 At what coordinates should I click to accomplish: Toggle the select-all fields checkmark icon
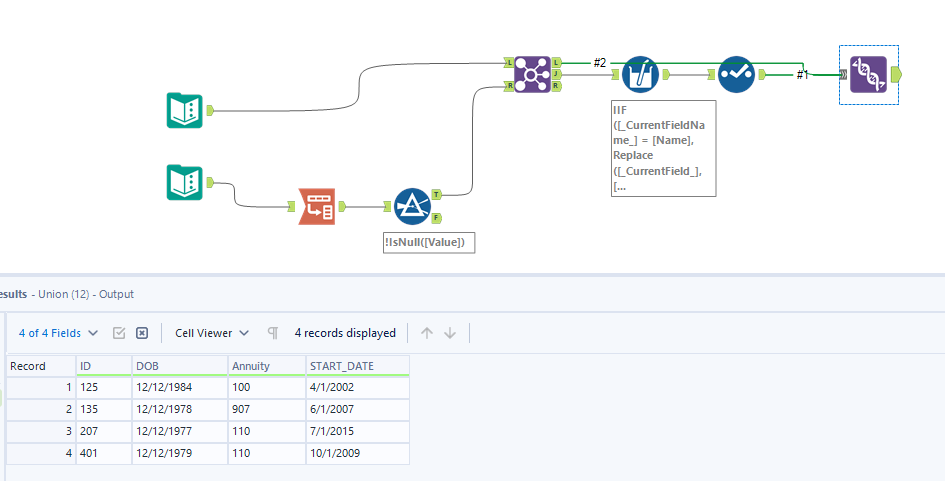pos(119,333)
